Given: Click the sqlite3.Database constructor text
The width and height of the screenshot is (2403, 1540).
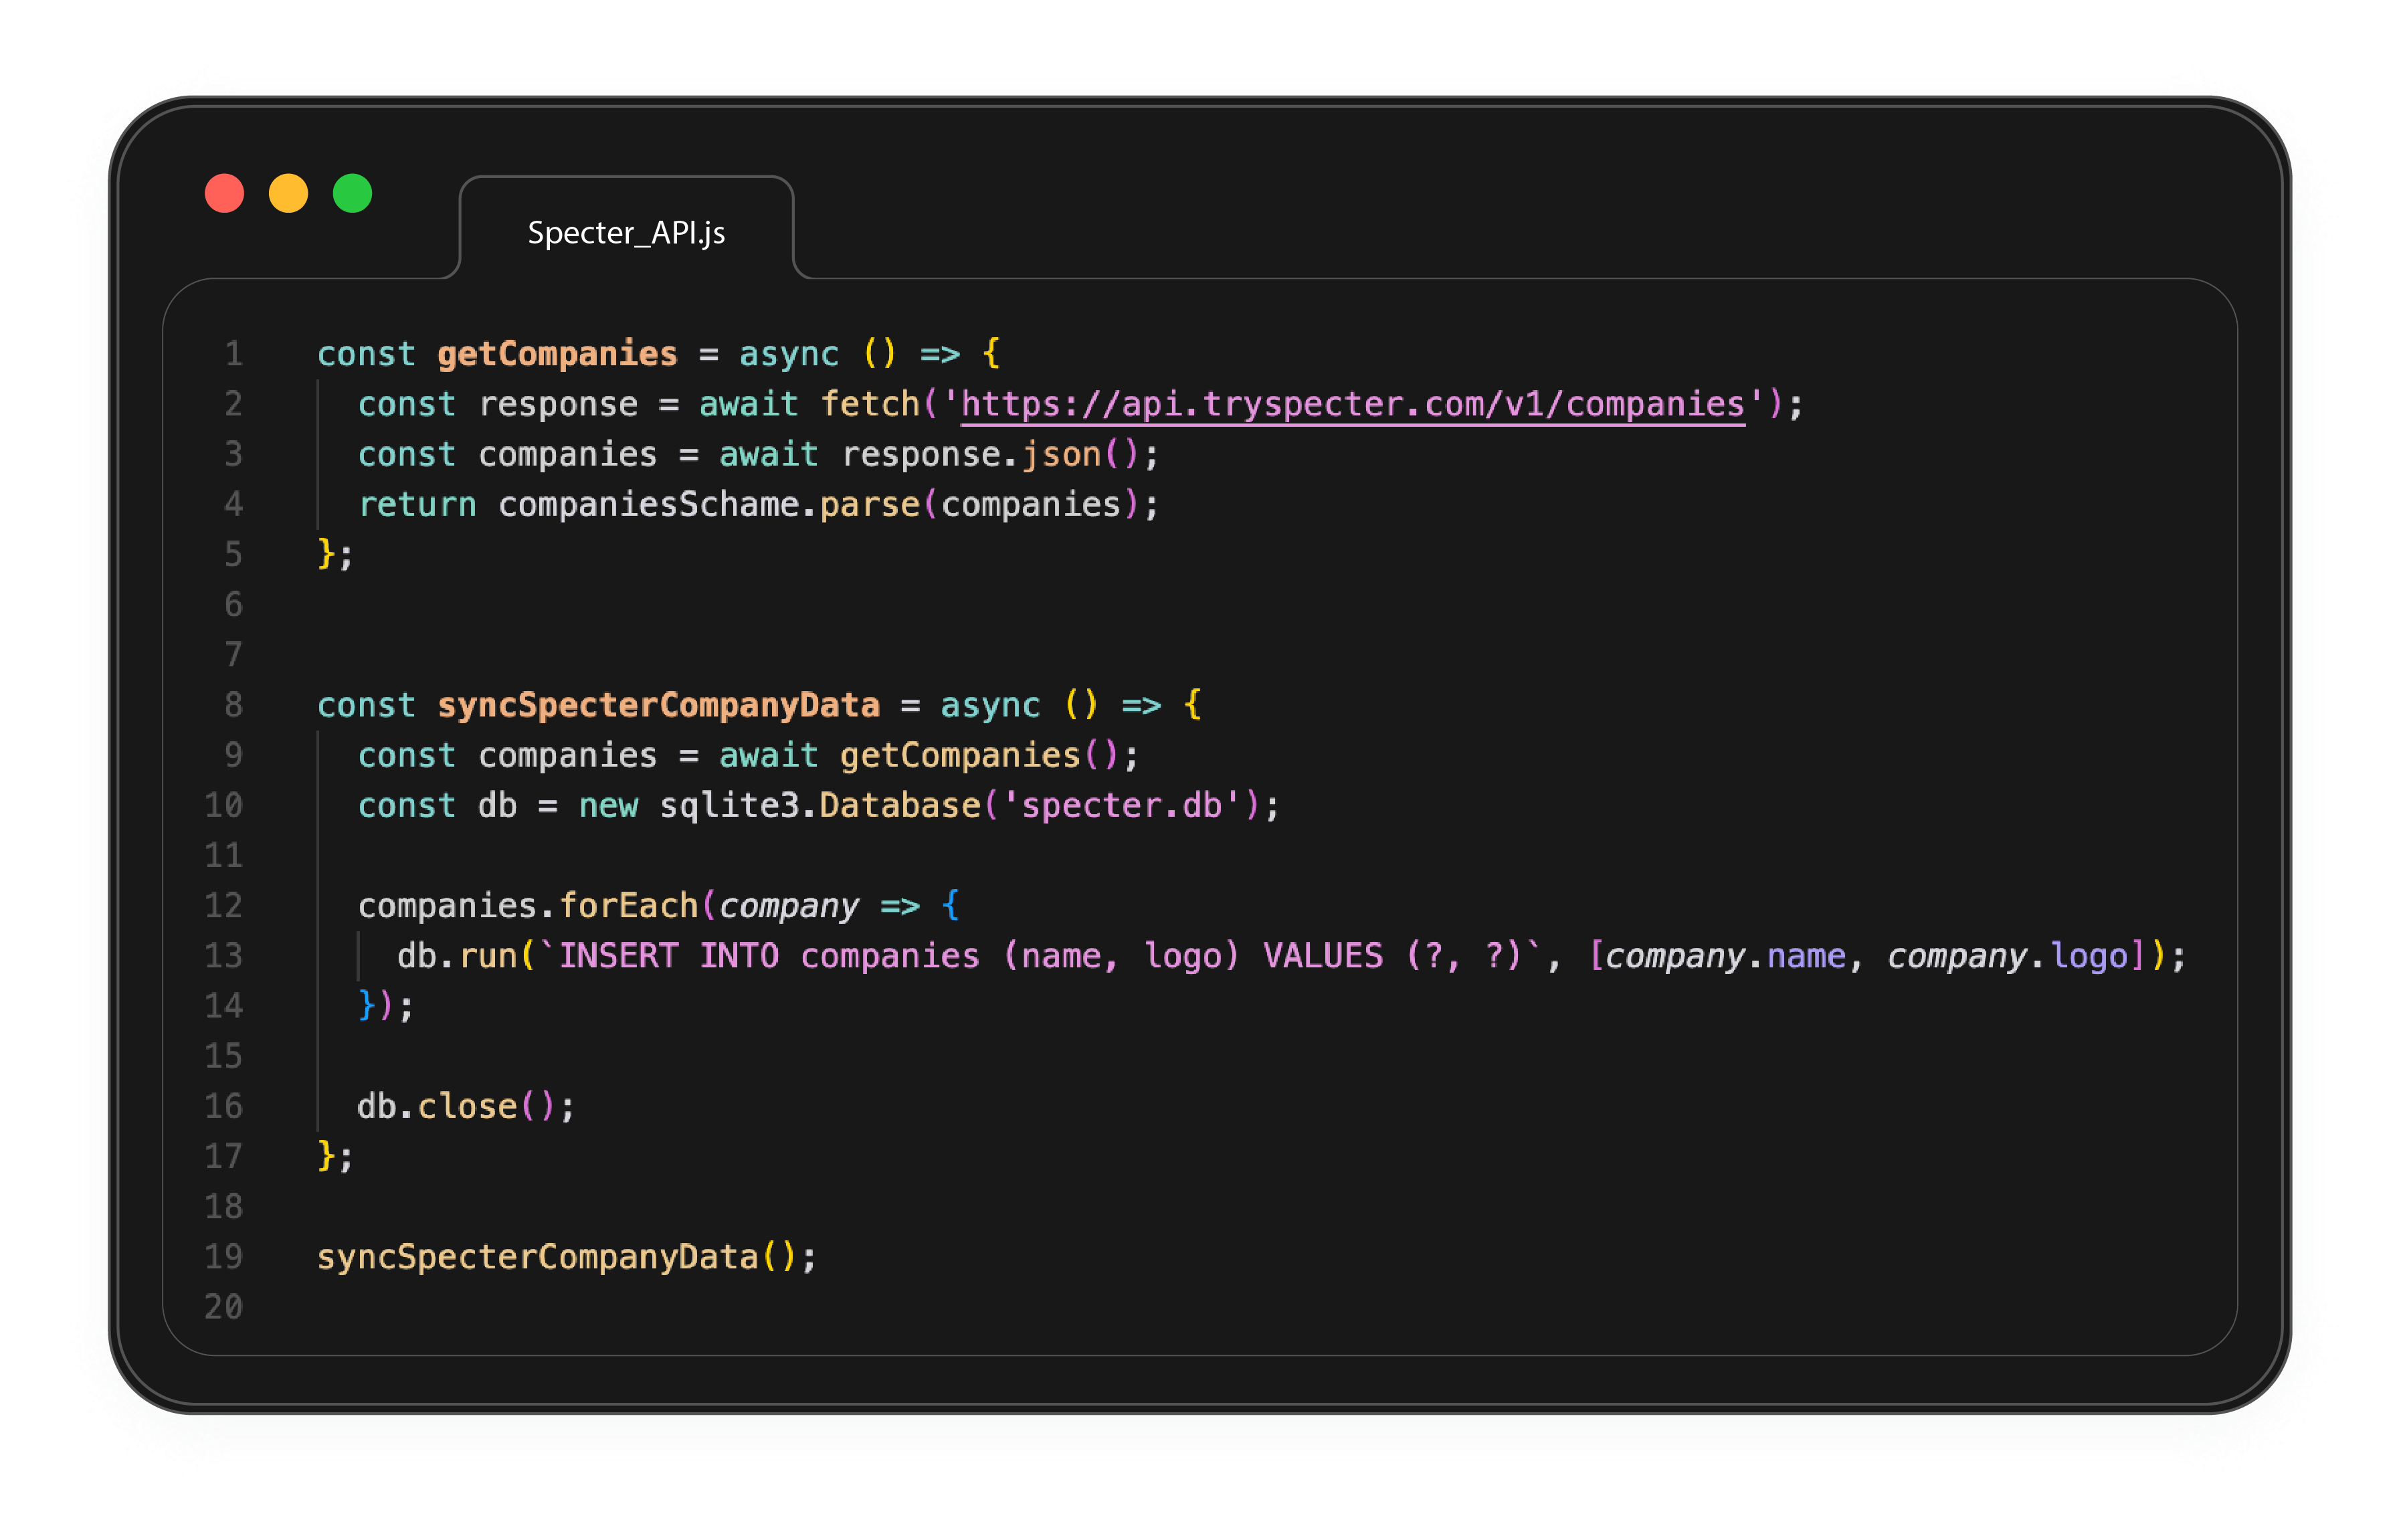Looking at the screenshot, I should [819, 805].
